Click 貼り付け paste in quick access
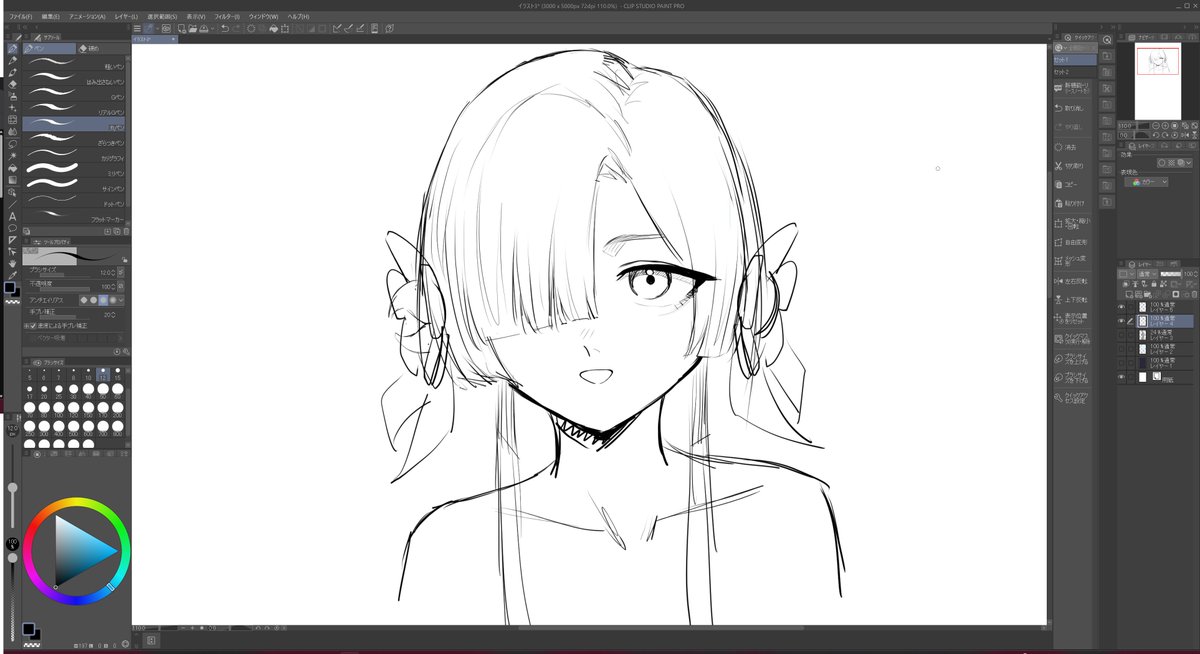The height and width of the screenshot is (654, 1200). pyautogui.click(x=1075, y=203)
